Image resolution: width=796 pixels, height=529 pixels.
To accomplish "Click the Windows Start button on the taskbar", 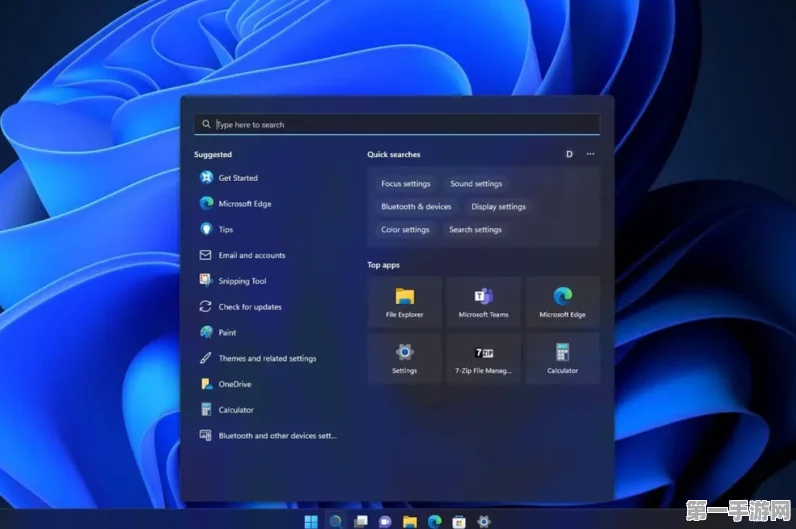I will coord(311,521).
